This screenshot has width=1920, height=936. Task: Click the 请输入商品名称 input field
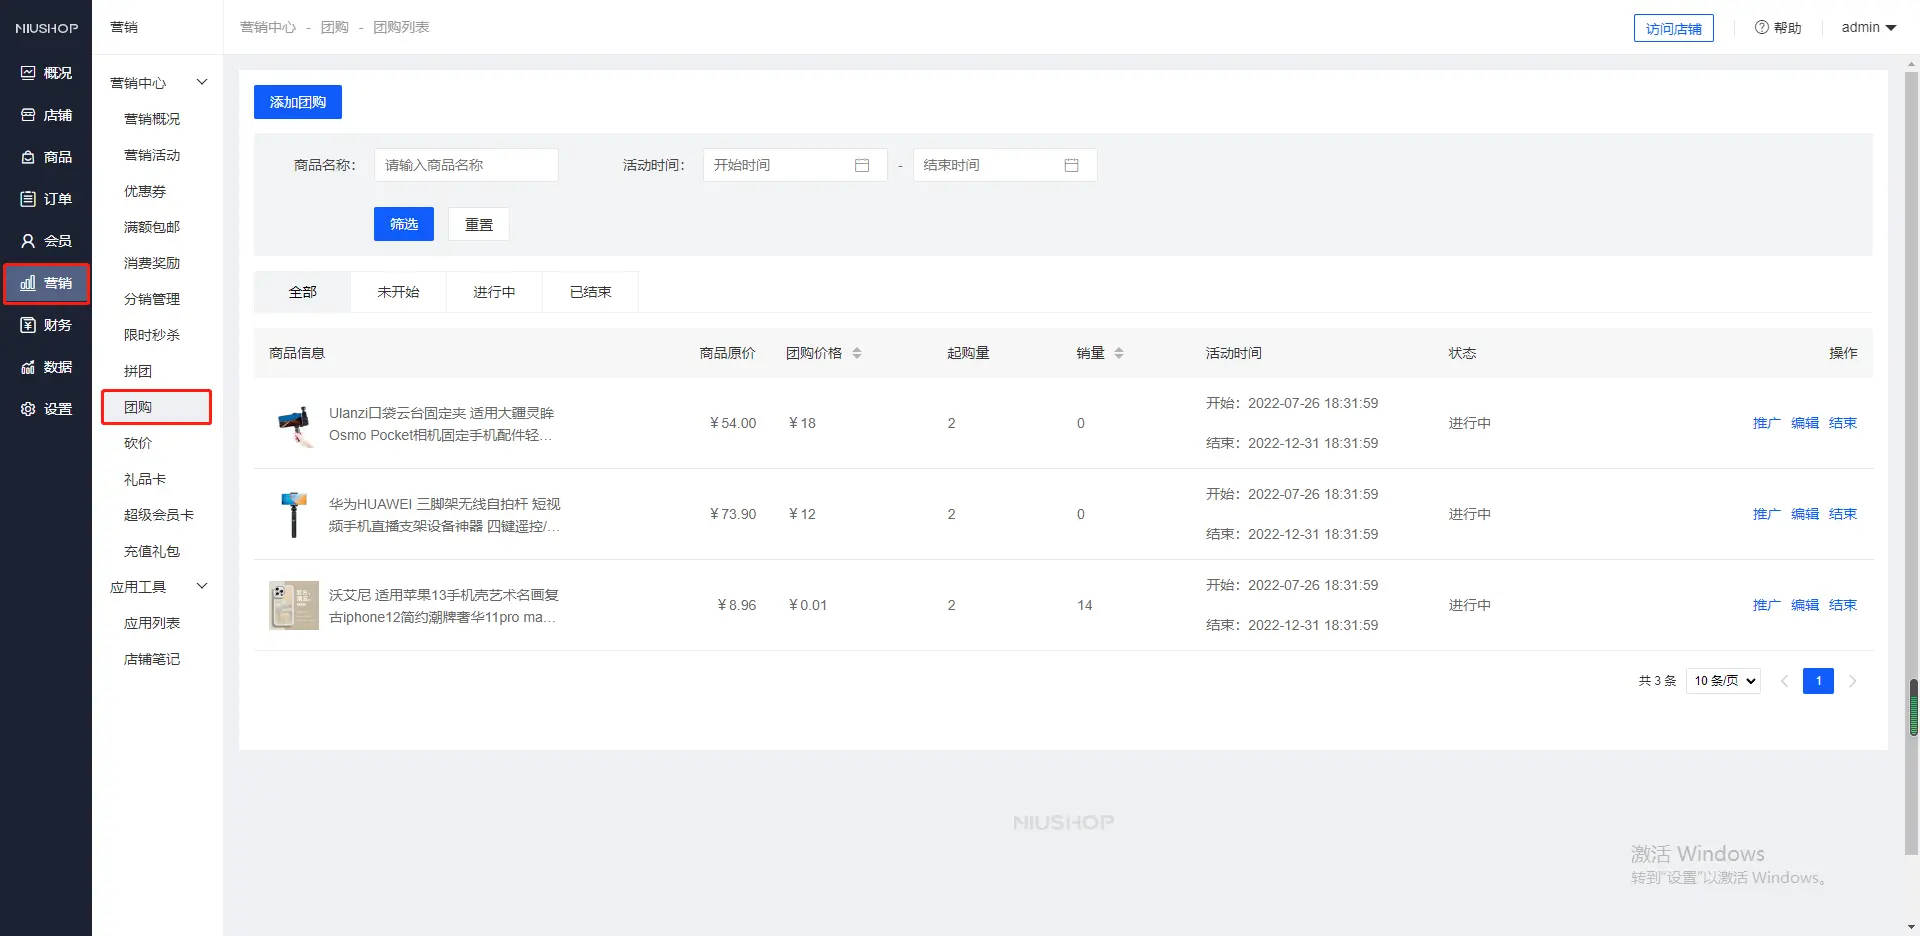click(x=466, y=165)
